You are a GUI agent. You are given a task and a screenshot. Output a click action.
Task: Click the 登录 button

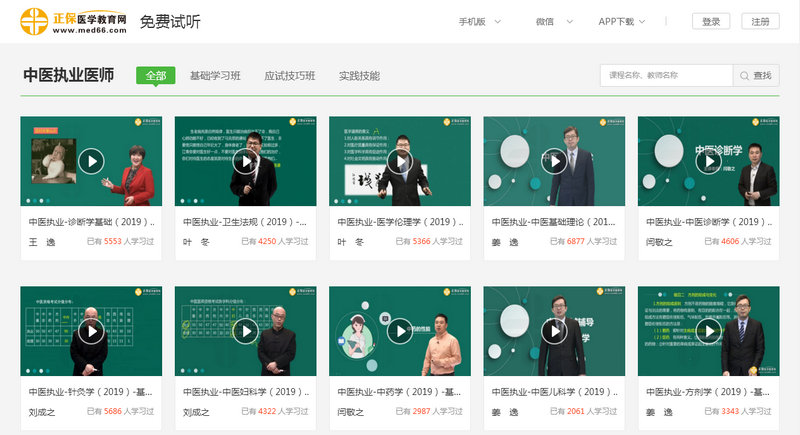710,21
